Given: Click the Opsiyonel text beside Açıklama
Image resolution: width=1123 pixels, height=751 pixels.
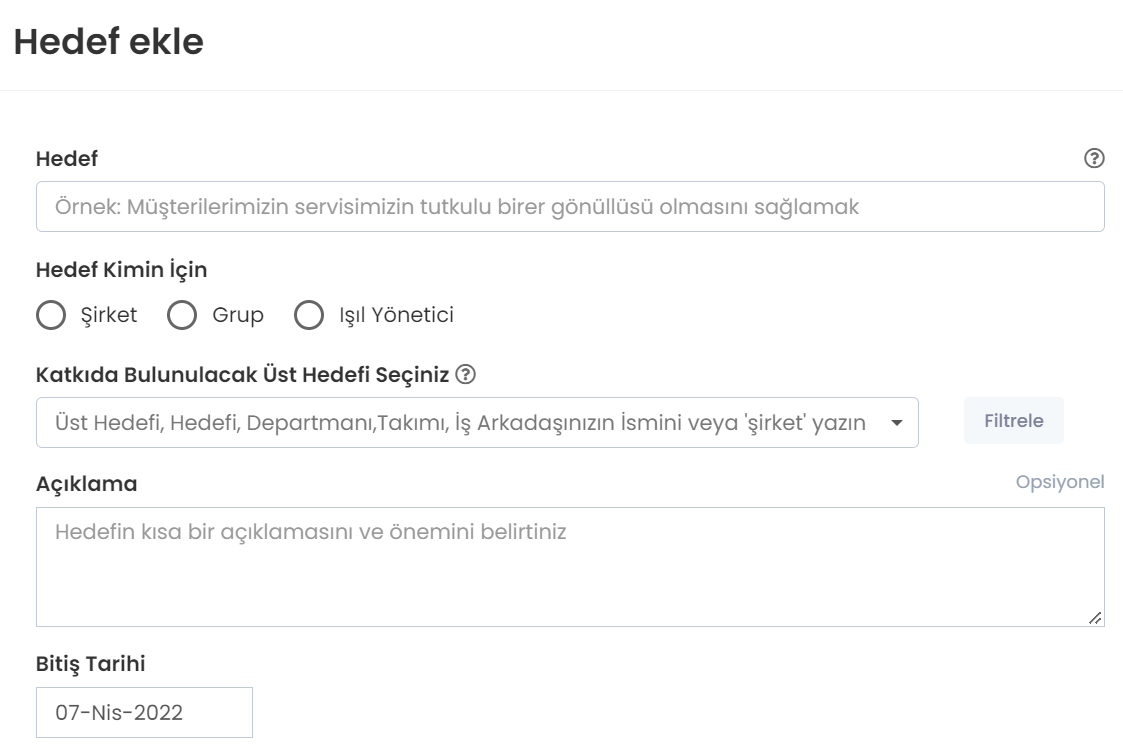Looking at the screenshot, I should [1060, 482].
